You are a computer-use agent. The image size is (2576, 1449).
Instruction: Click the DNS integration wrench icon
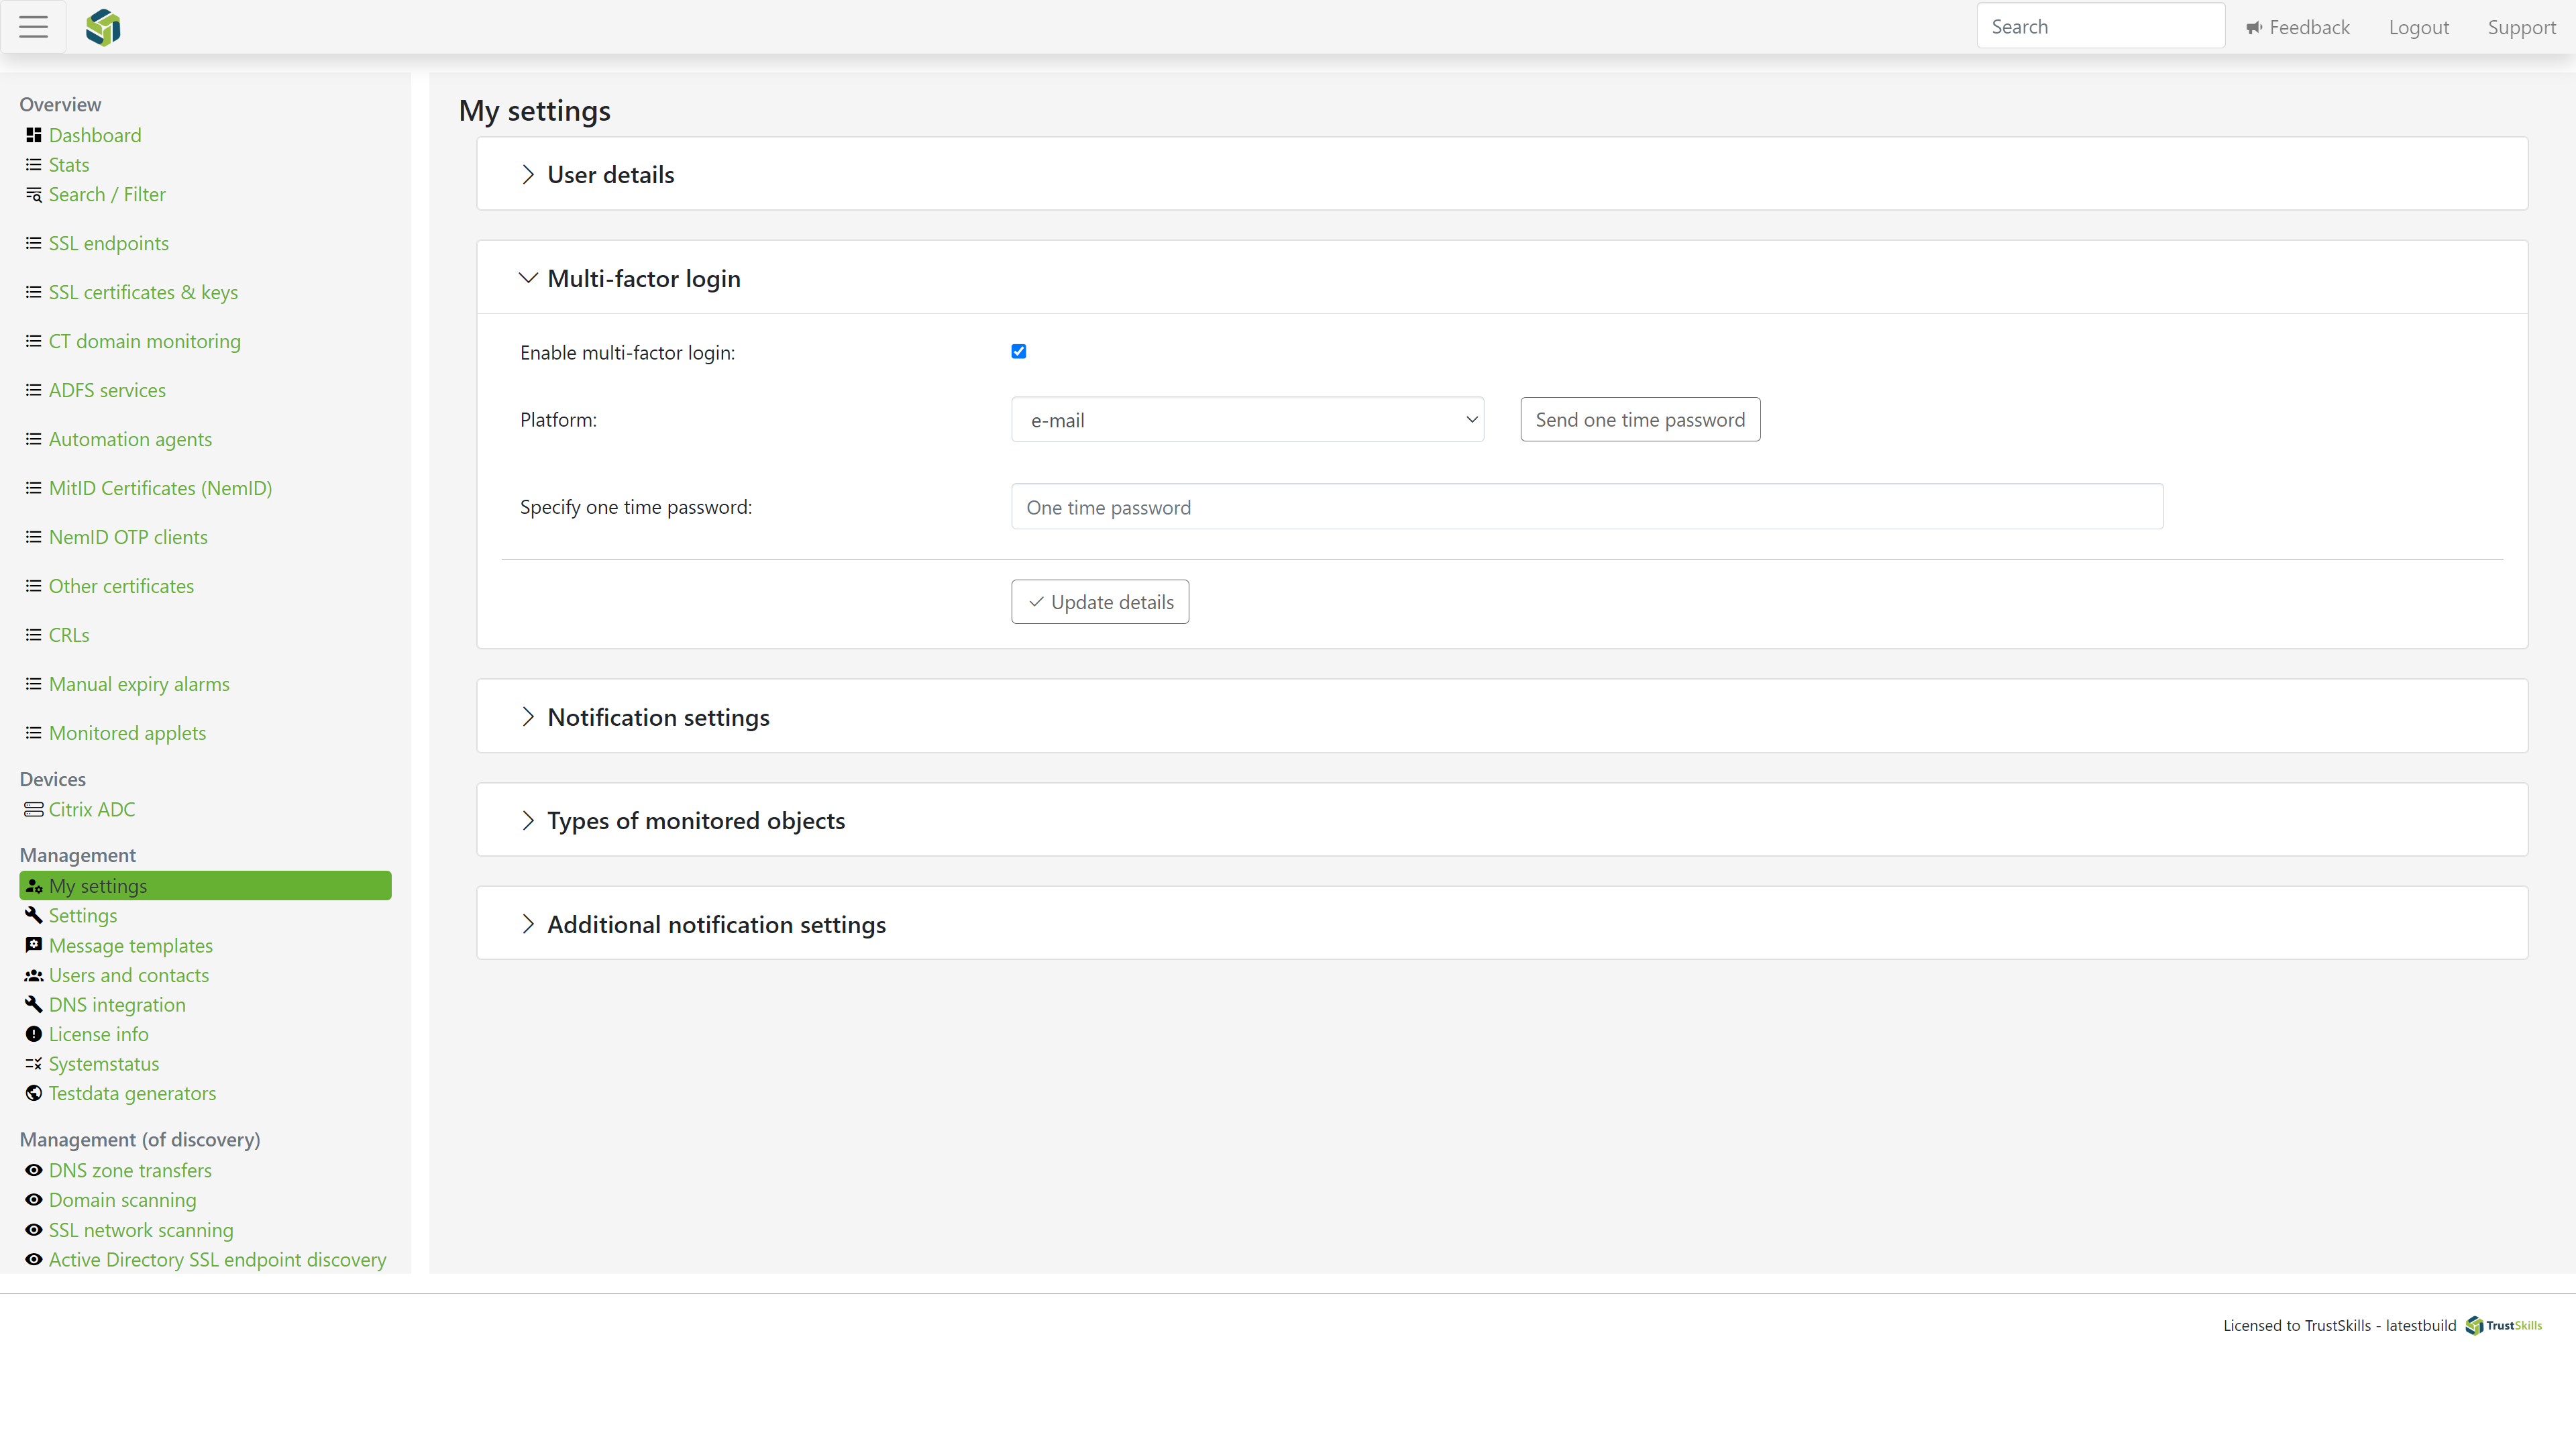click(x=33, y=1004)
